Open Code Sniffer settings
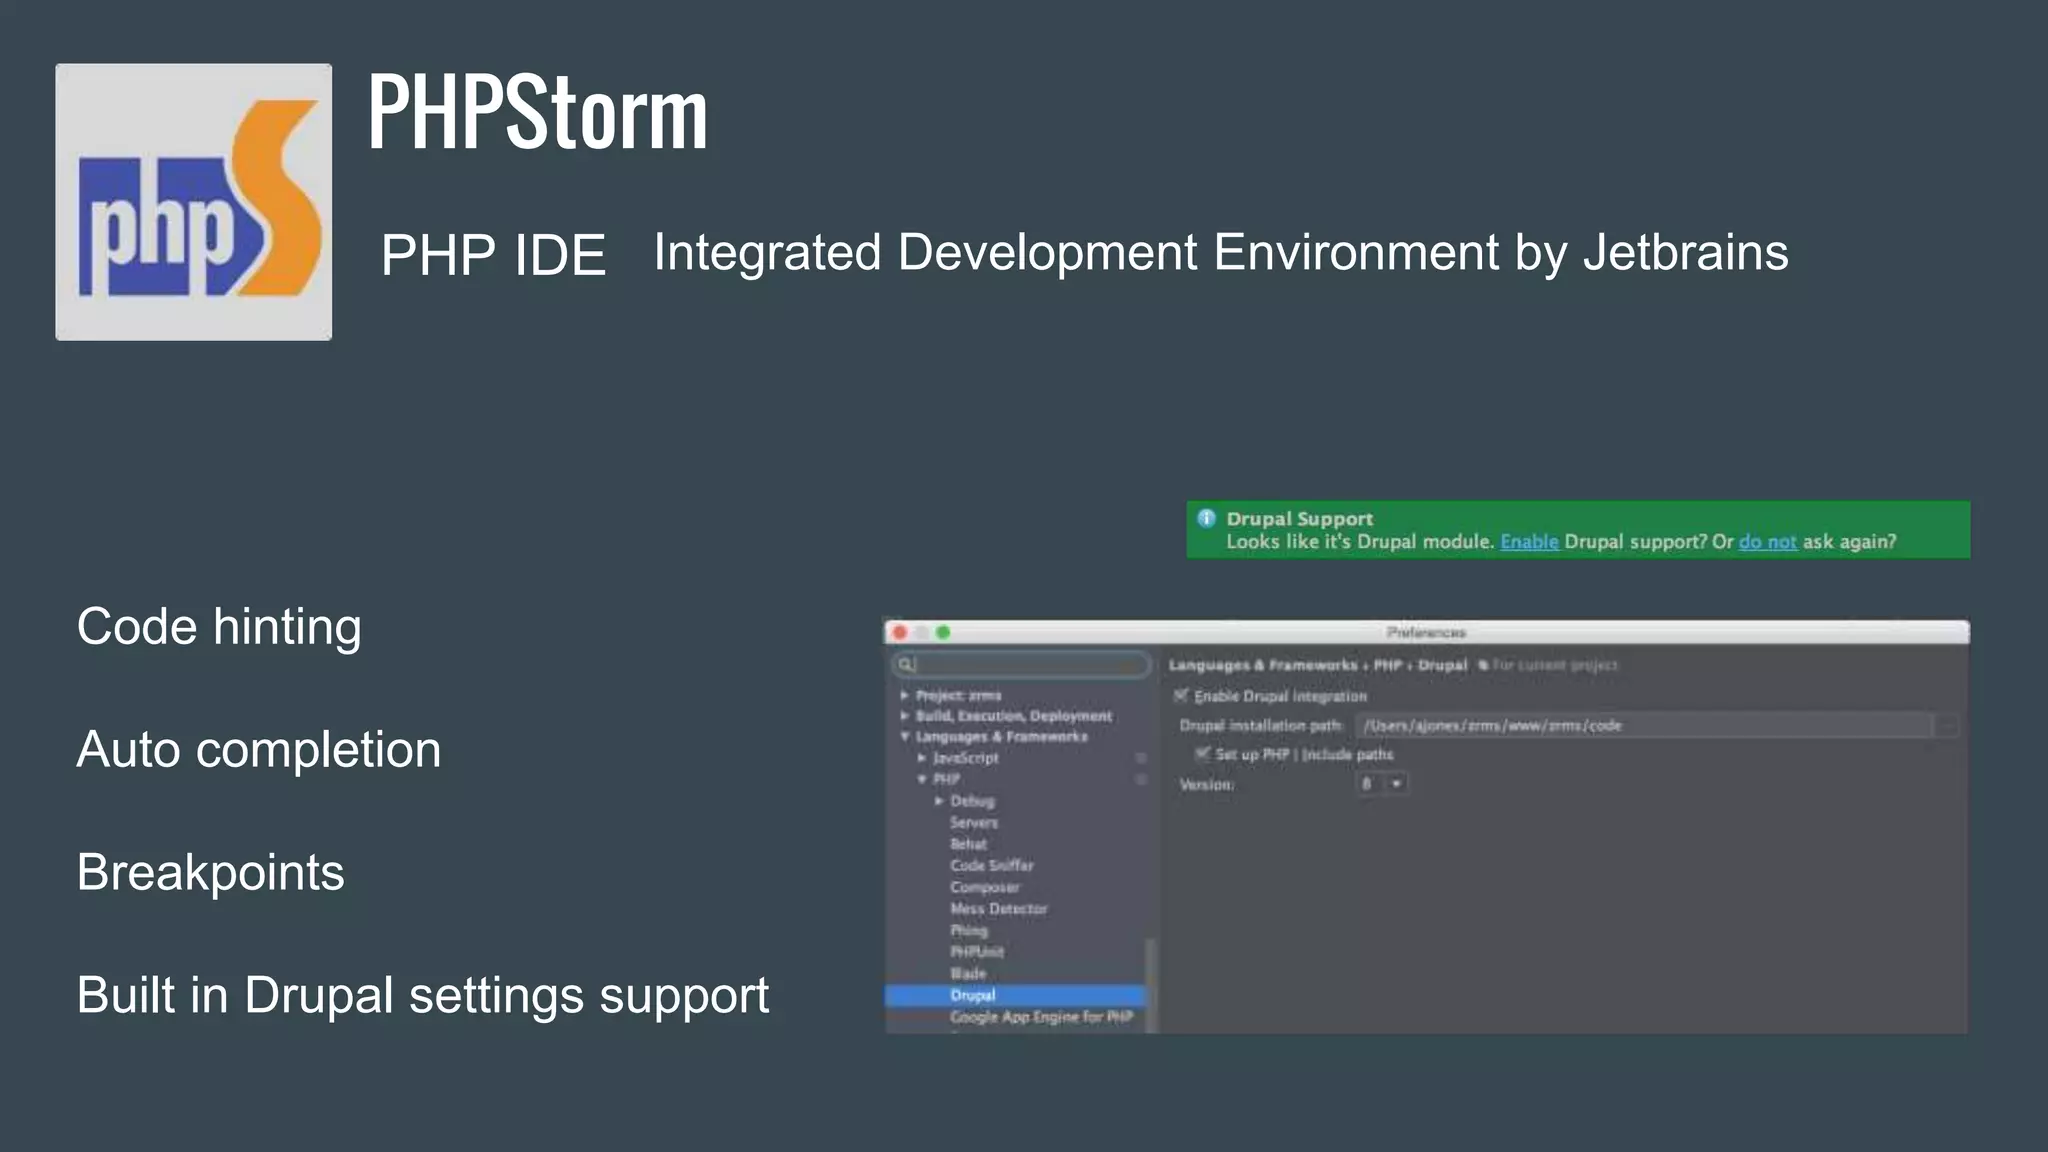The height and width of the screenshot is (1152, 2048). tap(992, 866)
